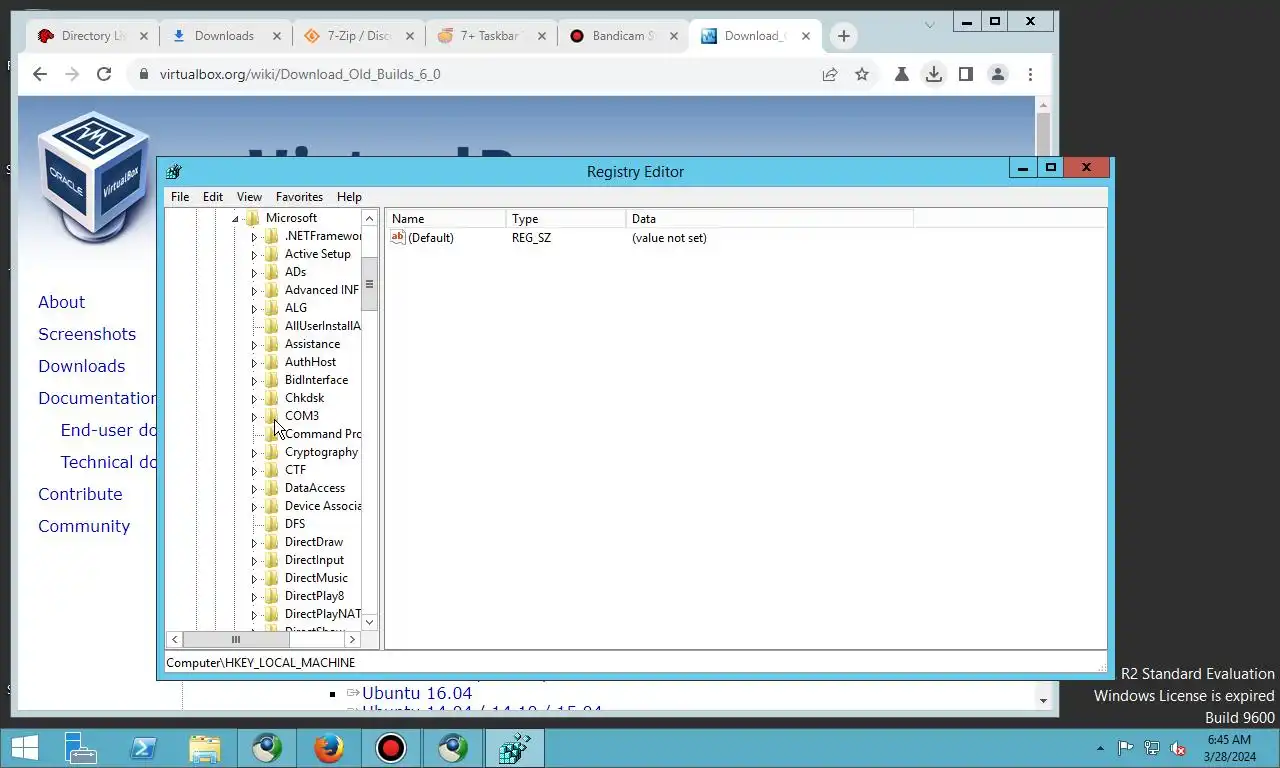Click the Name column header
Image resolution: width=1280 pixels, height=768 pixels.
[x=446, y=218]
